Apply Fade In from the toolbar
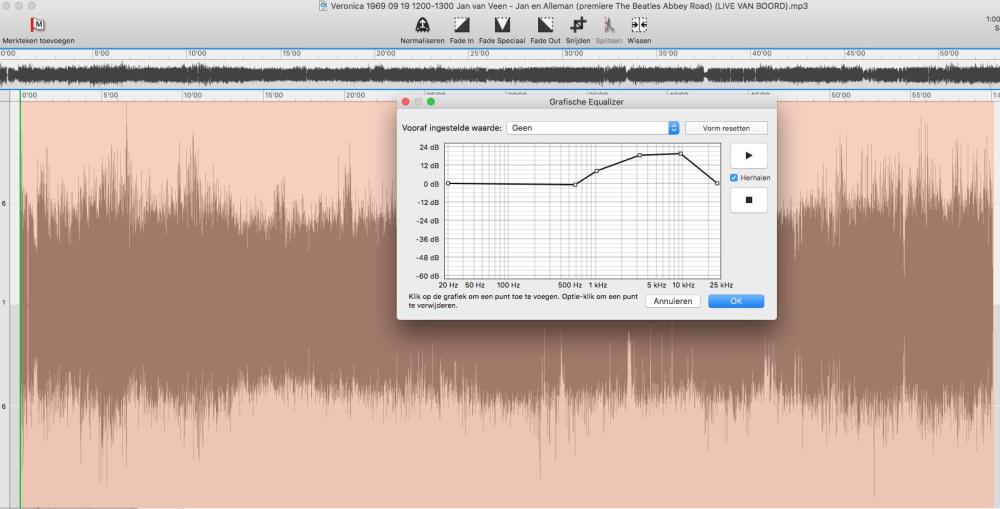The width and height of the screenshot is (1000, 509). (x=461, y=25)
